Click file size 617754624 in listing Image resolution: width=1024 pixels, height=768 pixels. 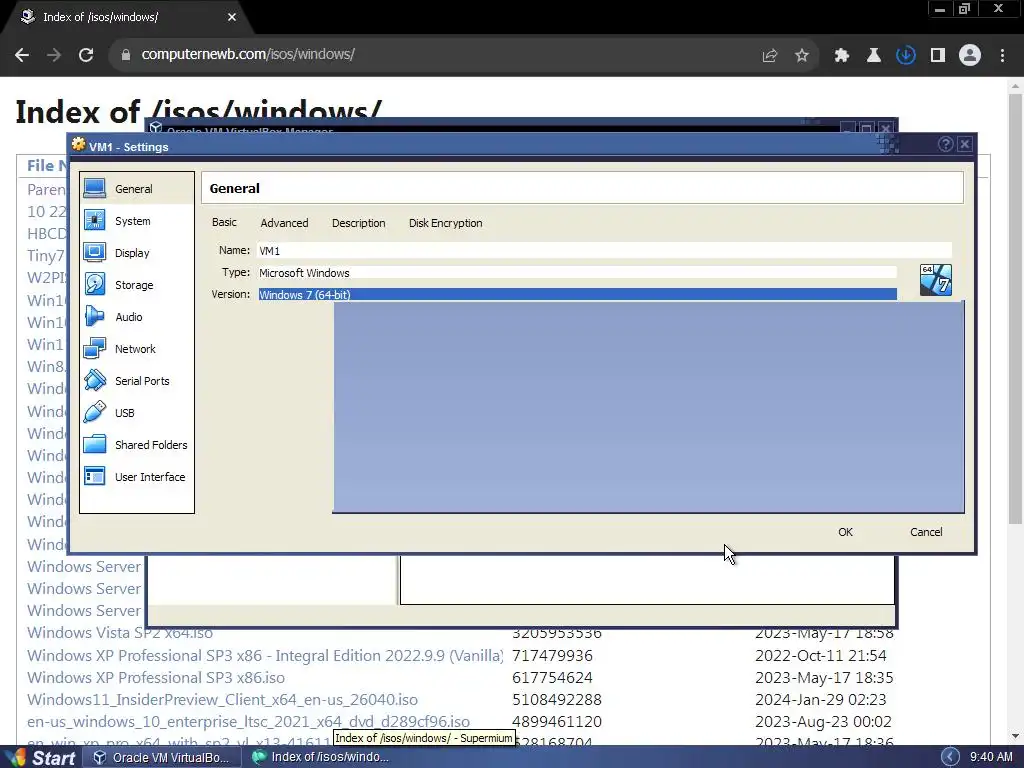[x=552, y=678]
